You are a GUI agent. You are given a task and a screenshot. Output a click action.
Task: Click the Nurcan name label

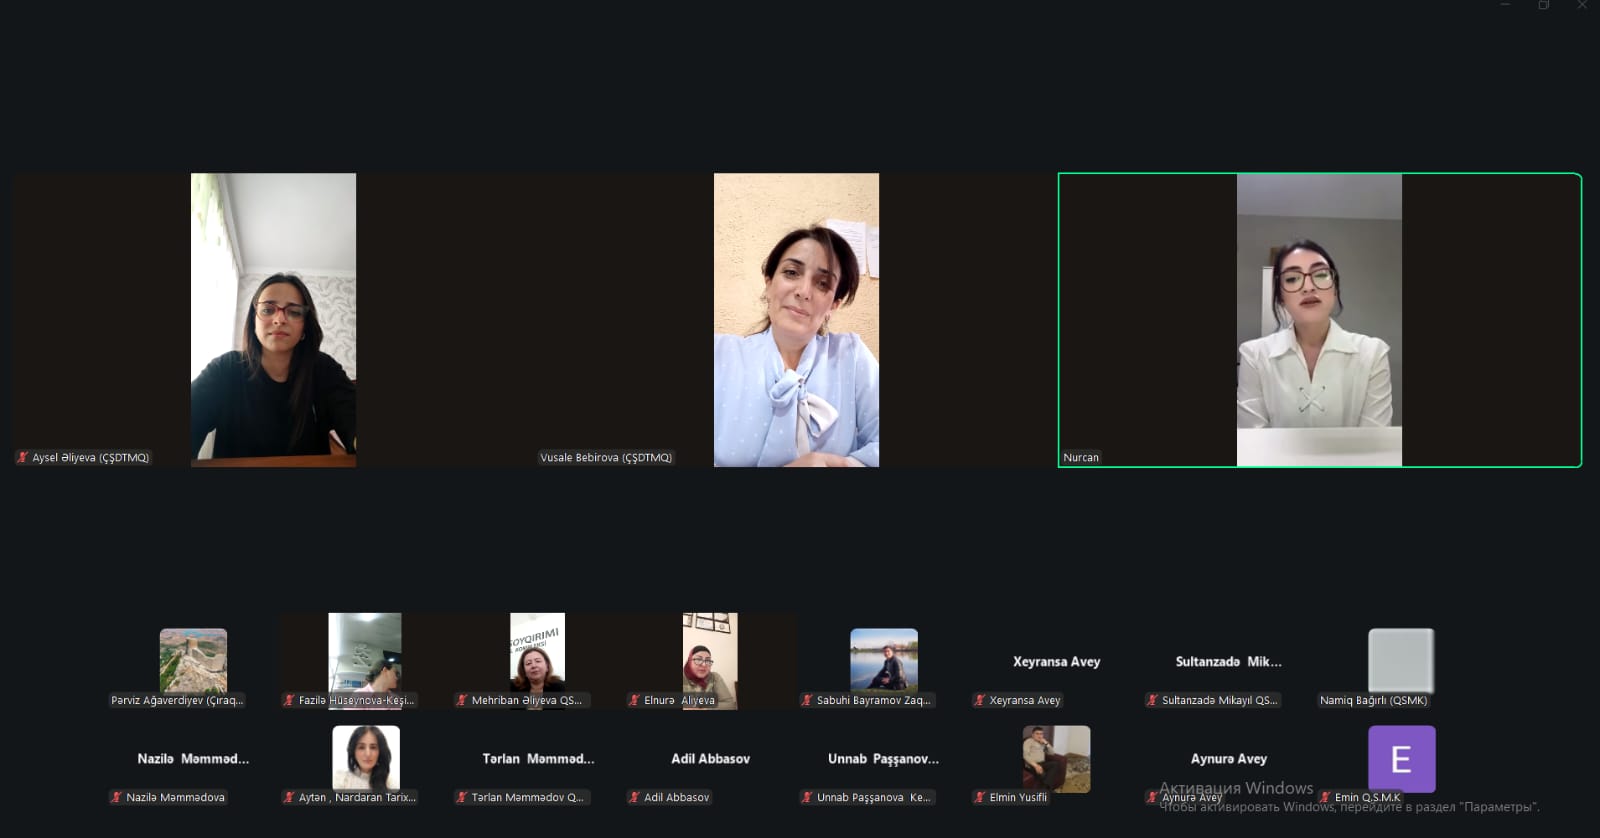pyautogui.click(x=1081, y=457)
